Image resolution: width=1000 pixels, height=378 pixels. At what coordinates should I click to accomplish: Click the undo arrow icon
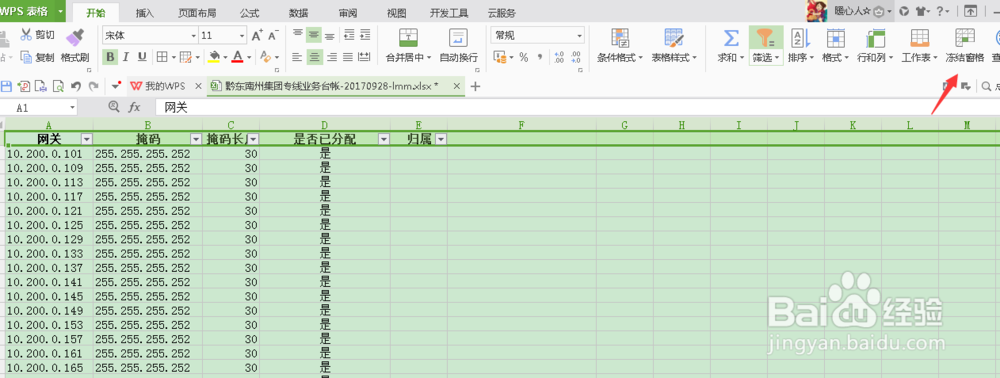[x=76, y=86]
